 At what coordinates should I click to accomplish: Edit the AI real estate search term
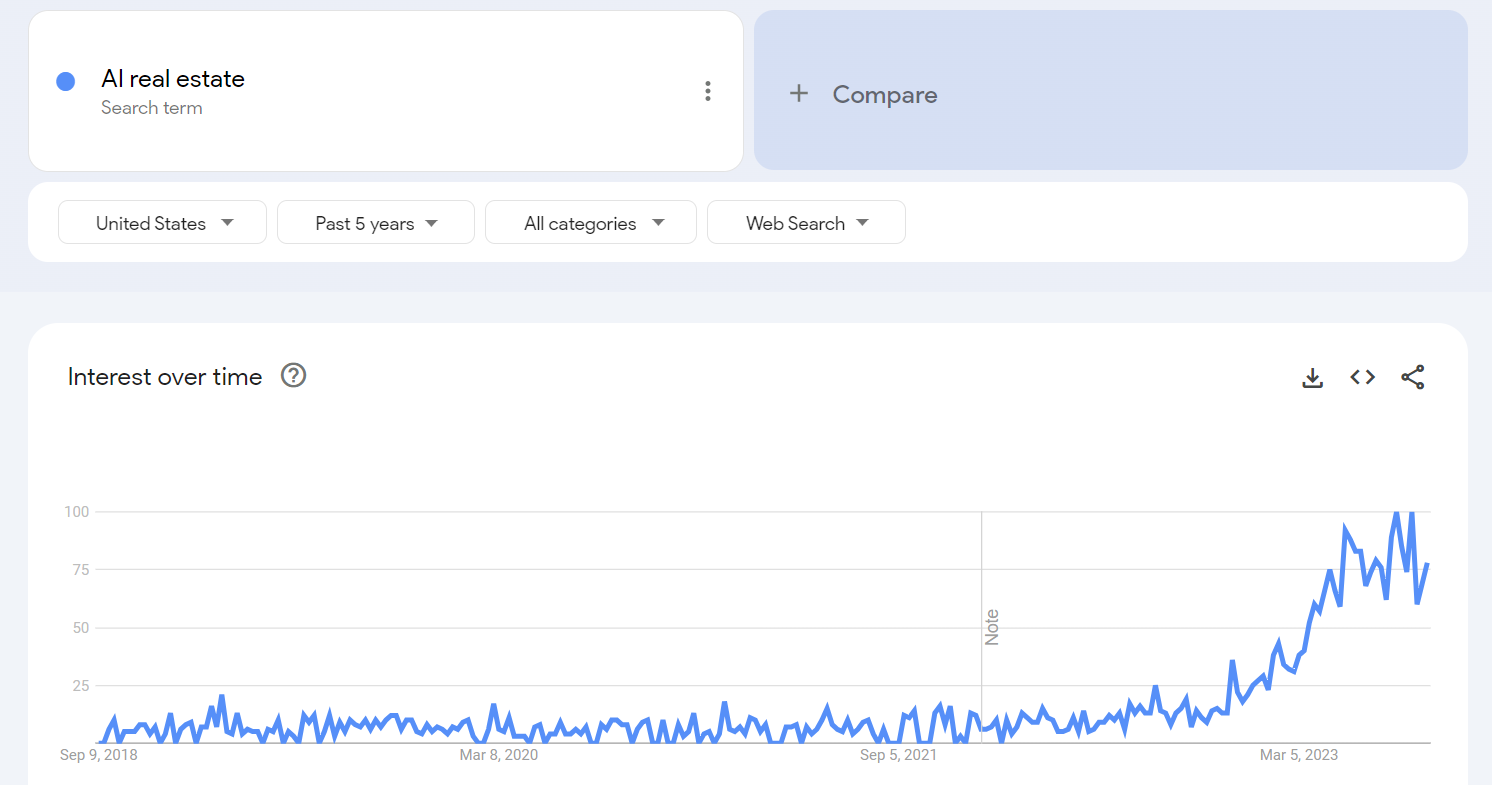(173, 79)
